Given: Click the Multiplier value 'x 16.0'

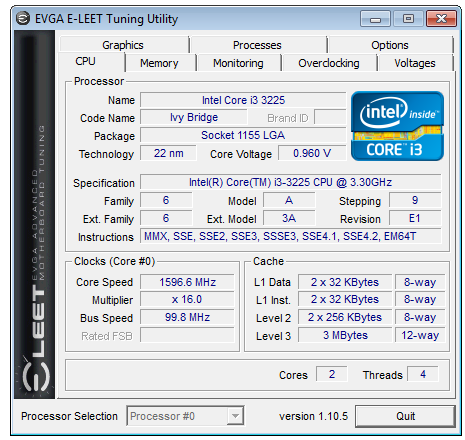Looking at the screenshot, I should [x=187, y=299].
